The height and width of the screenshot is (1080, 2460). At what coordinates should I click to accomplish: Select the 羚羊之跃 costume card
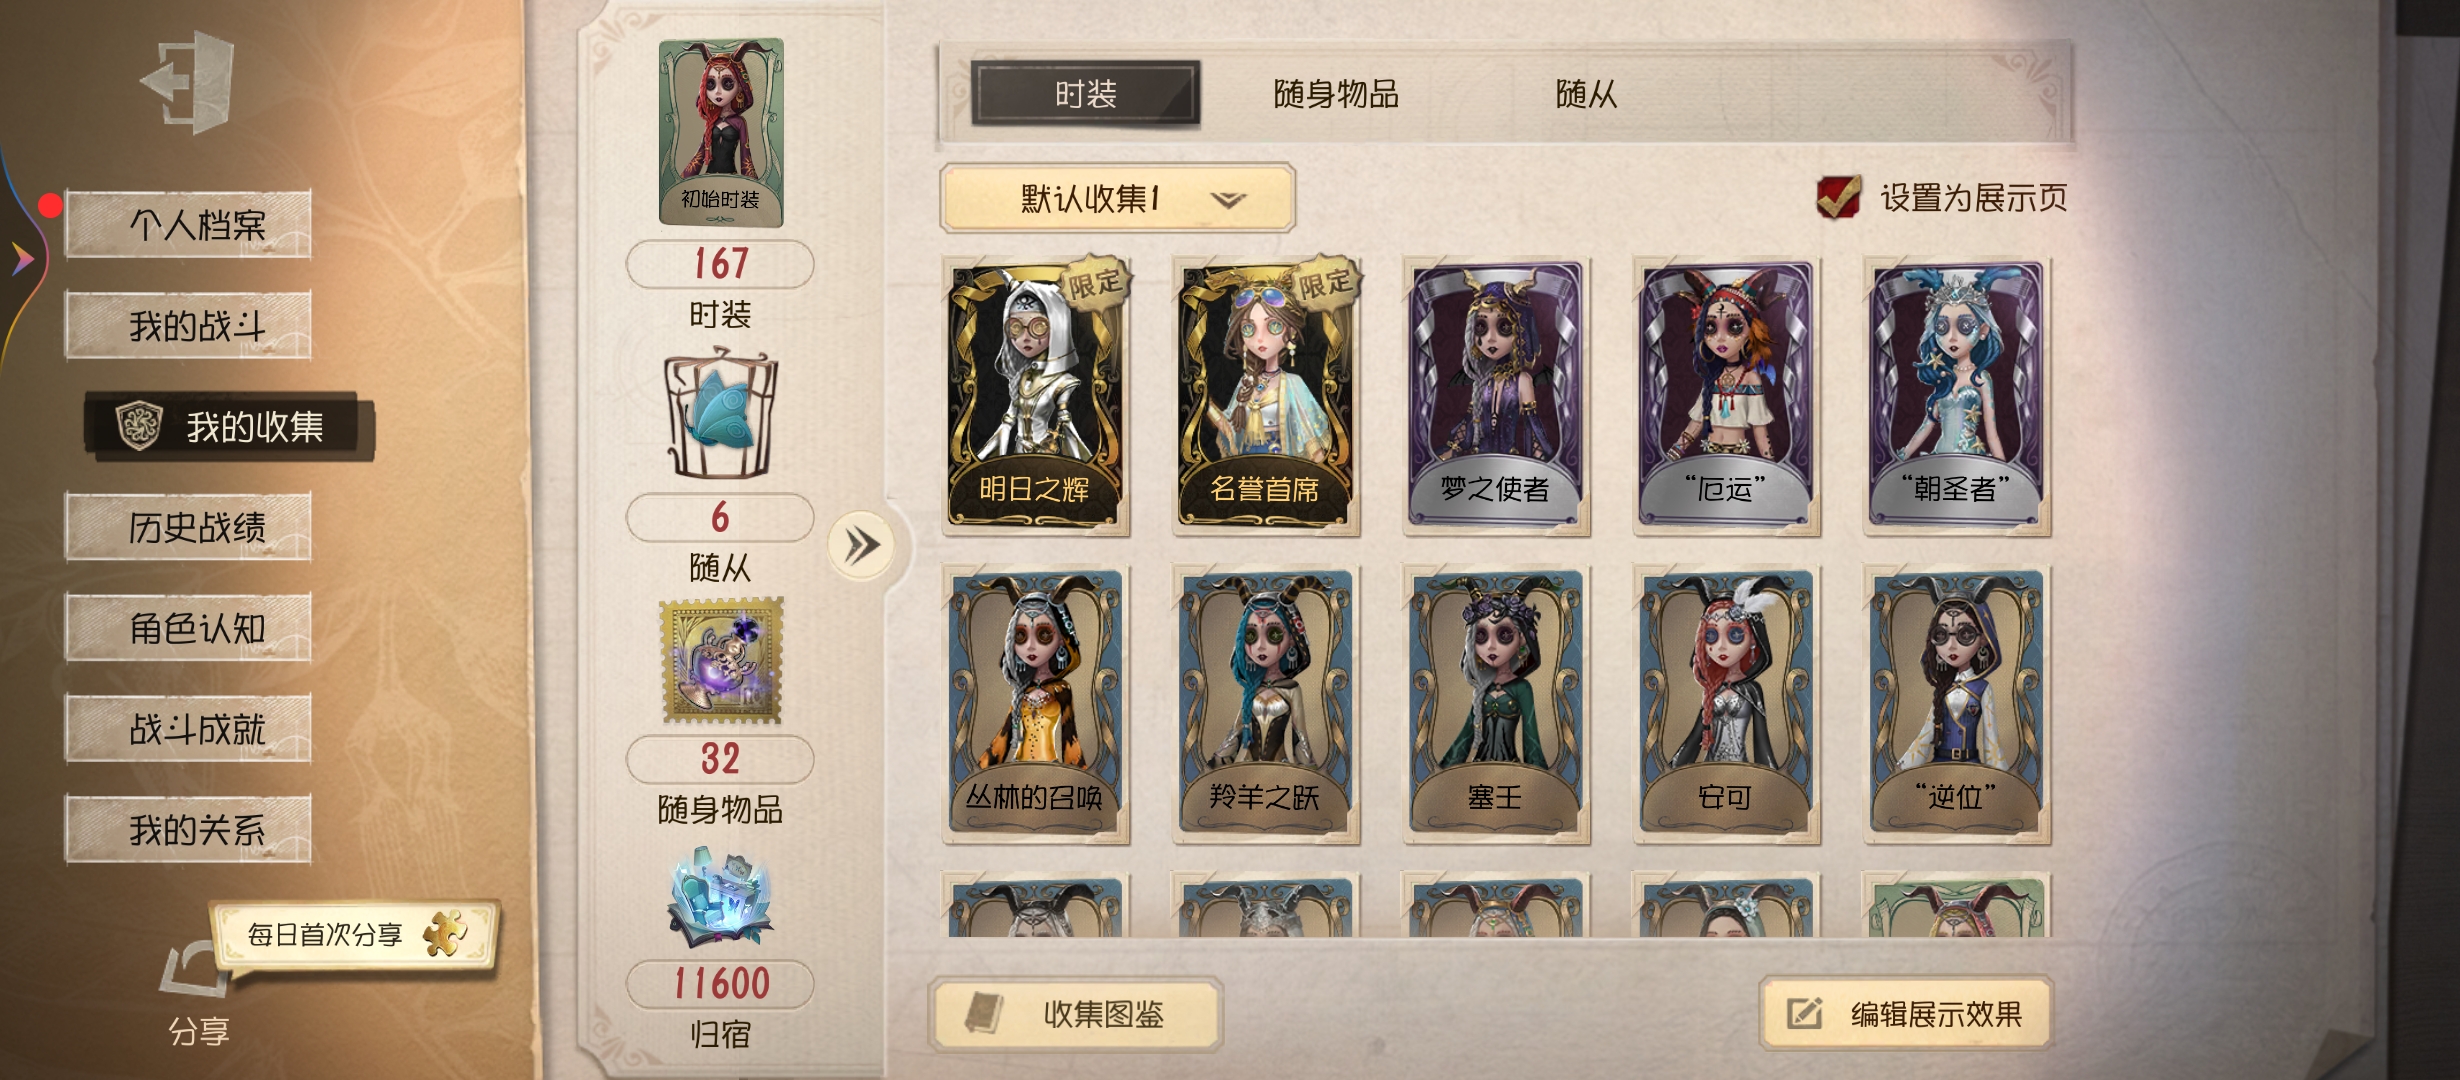pyautogui.click(x=1266, y=704)
